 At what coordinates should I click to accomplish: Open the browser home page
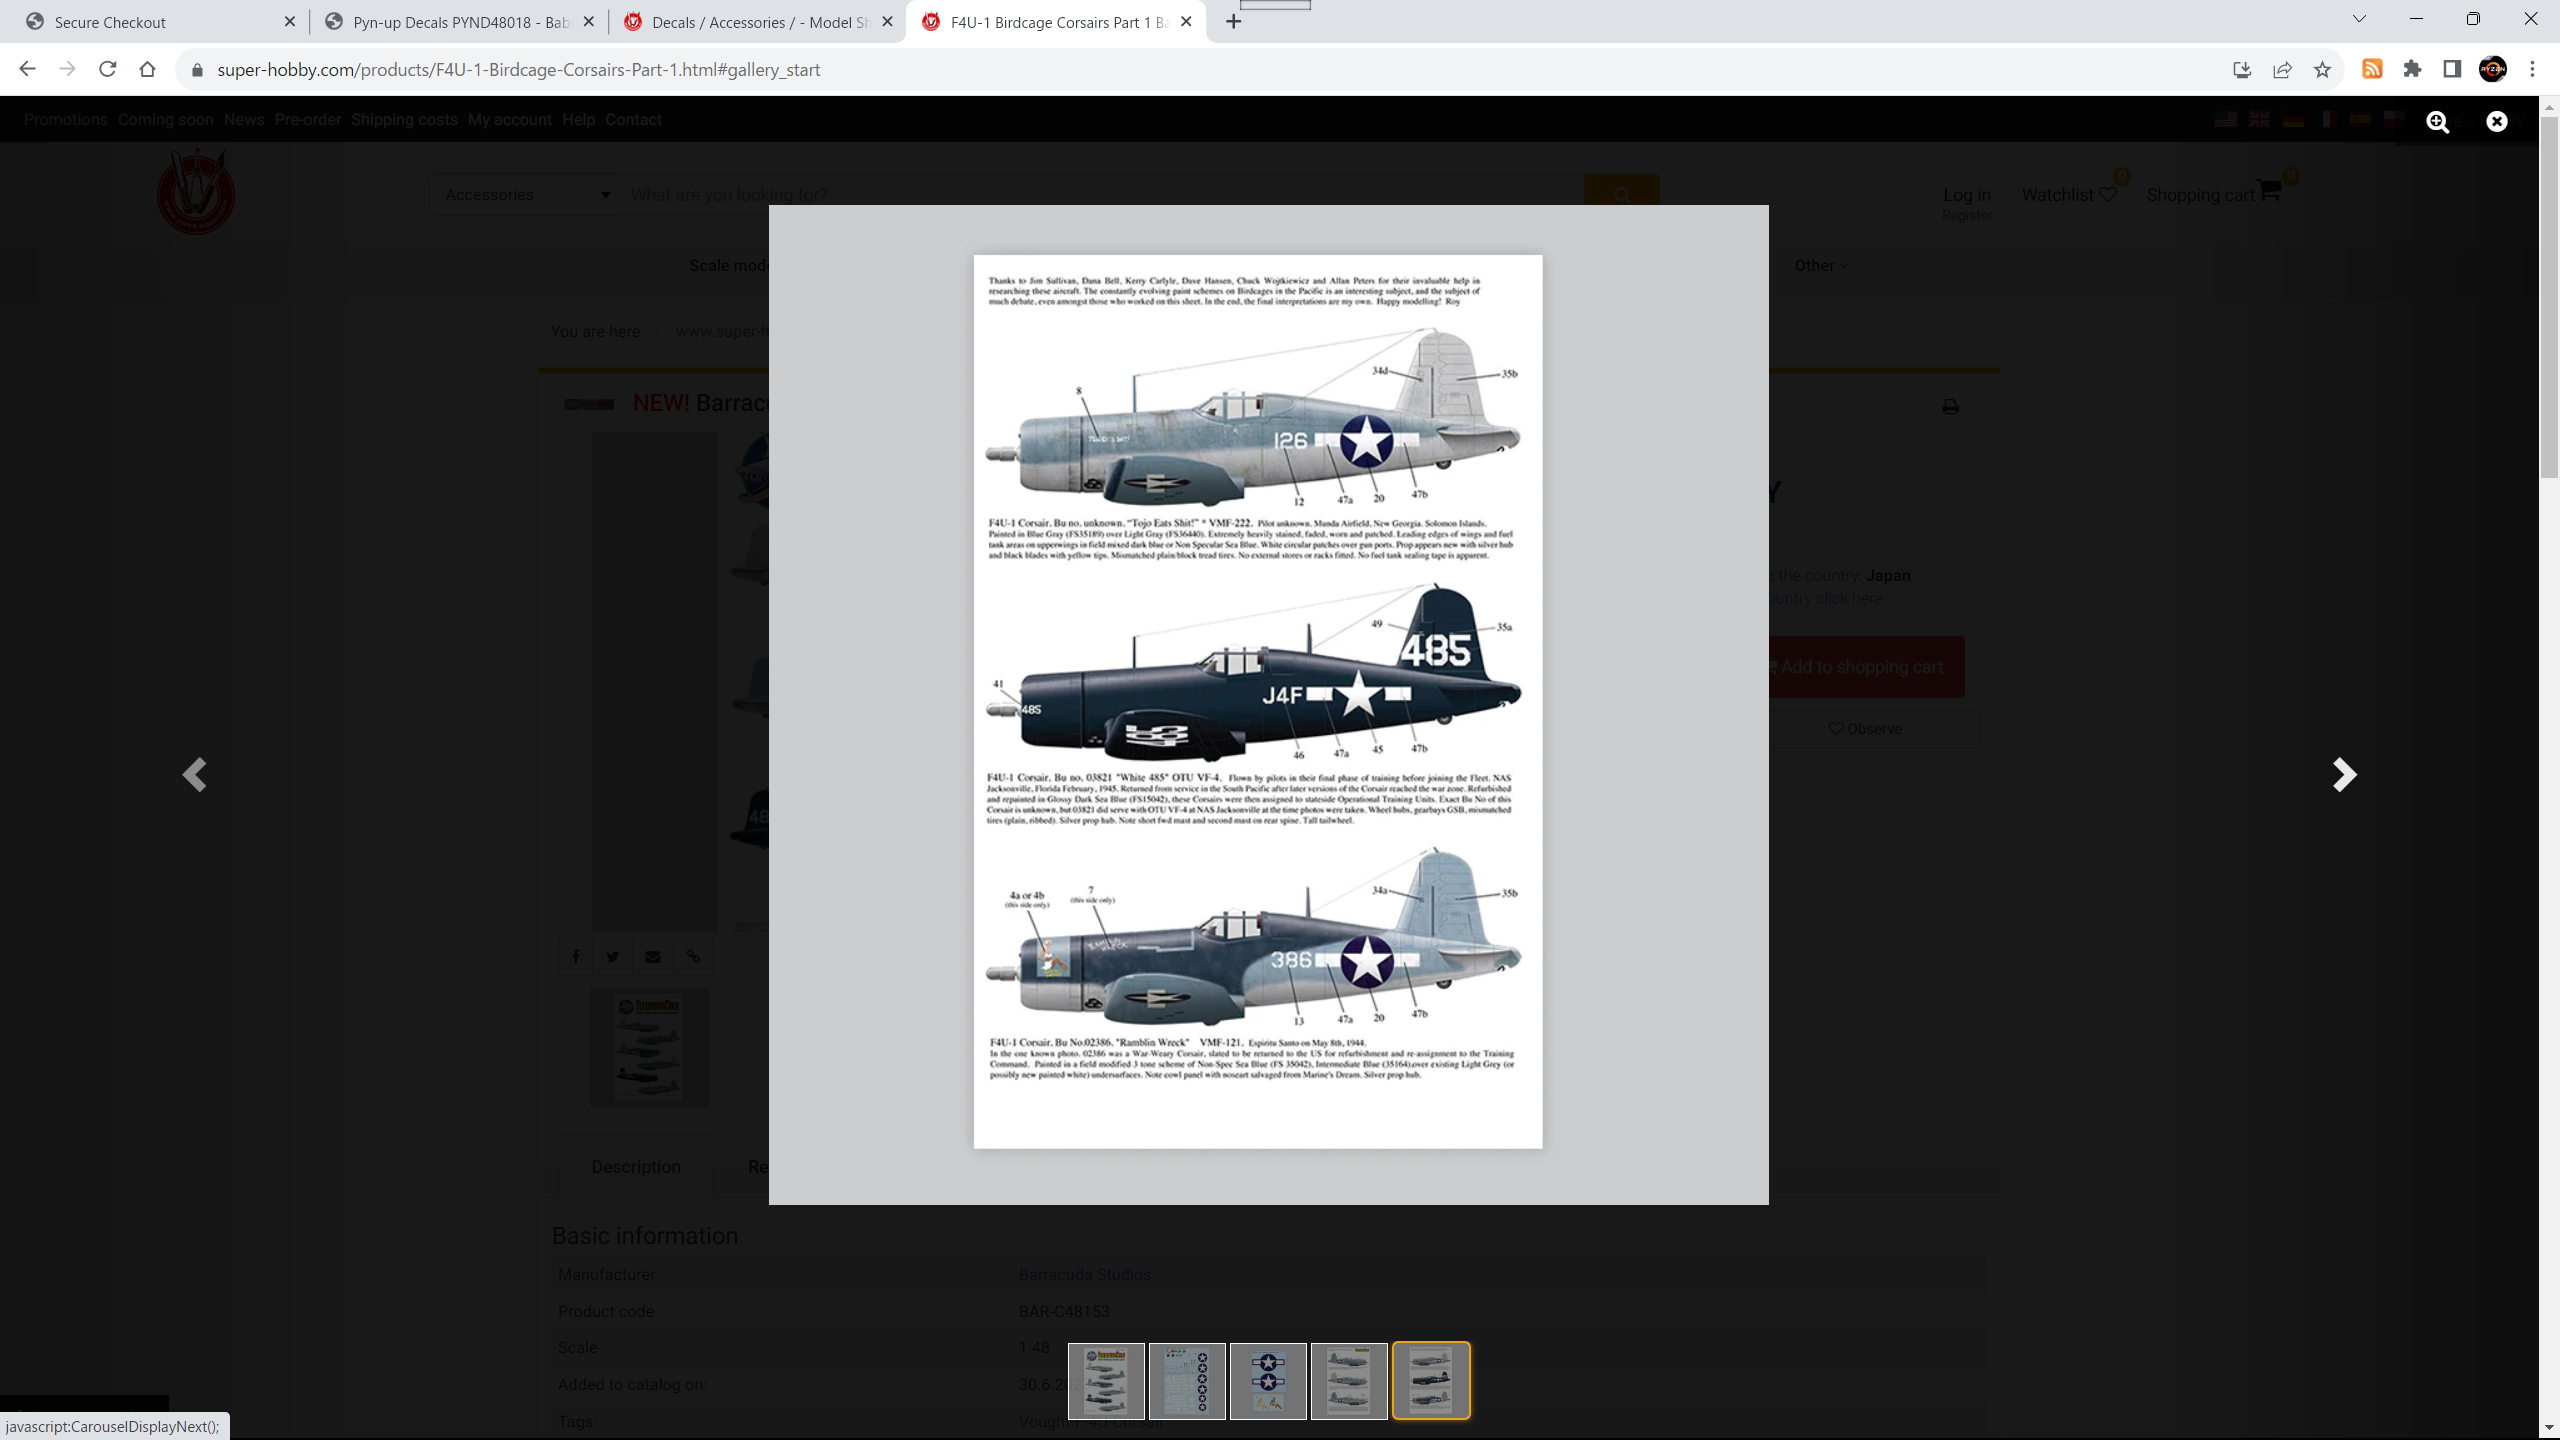(147, 69)
